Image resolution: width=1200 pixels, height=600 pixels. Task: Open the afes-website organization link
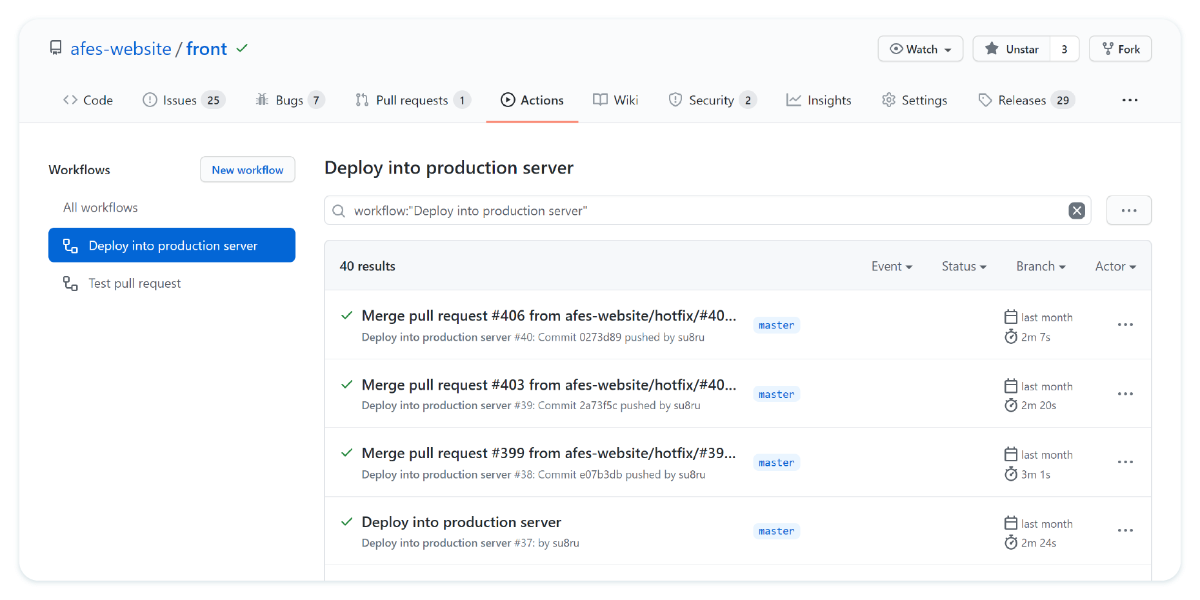click(x=121, y=49)
